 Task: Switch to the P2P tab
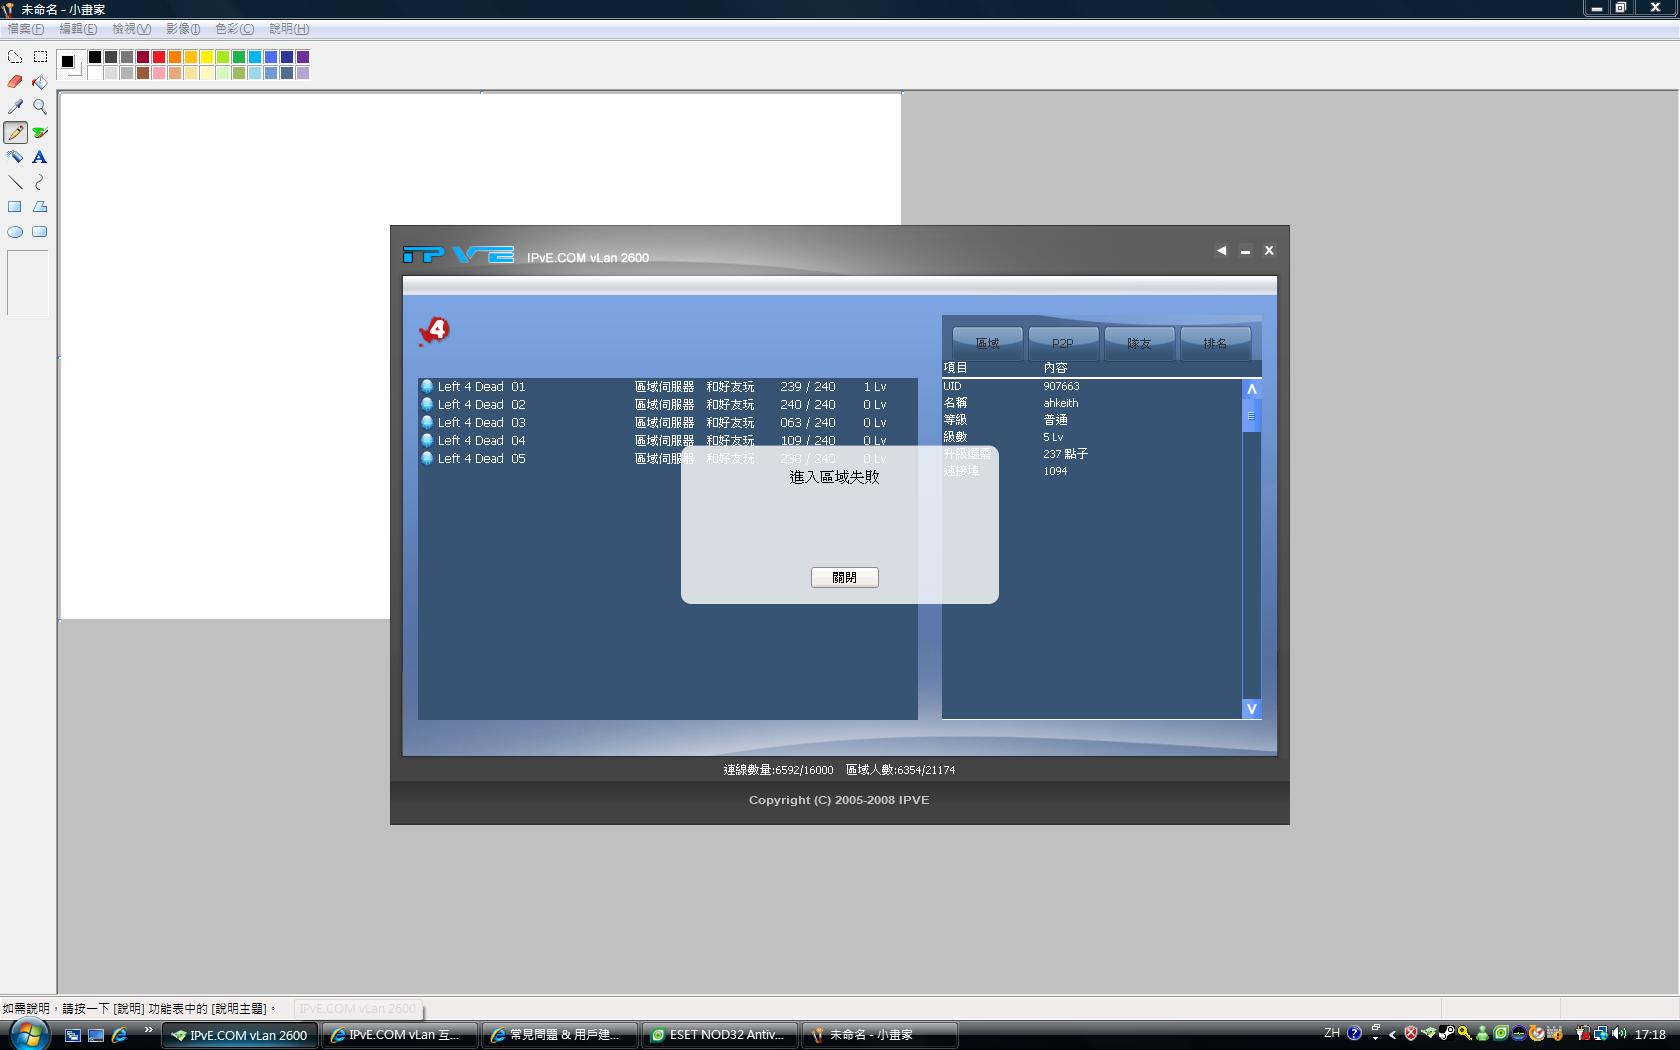click(x=1062, y=343)
